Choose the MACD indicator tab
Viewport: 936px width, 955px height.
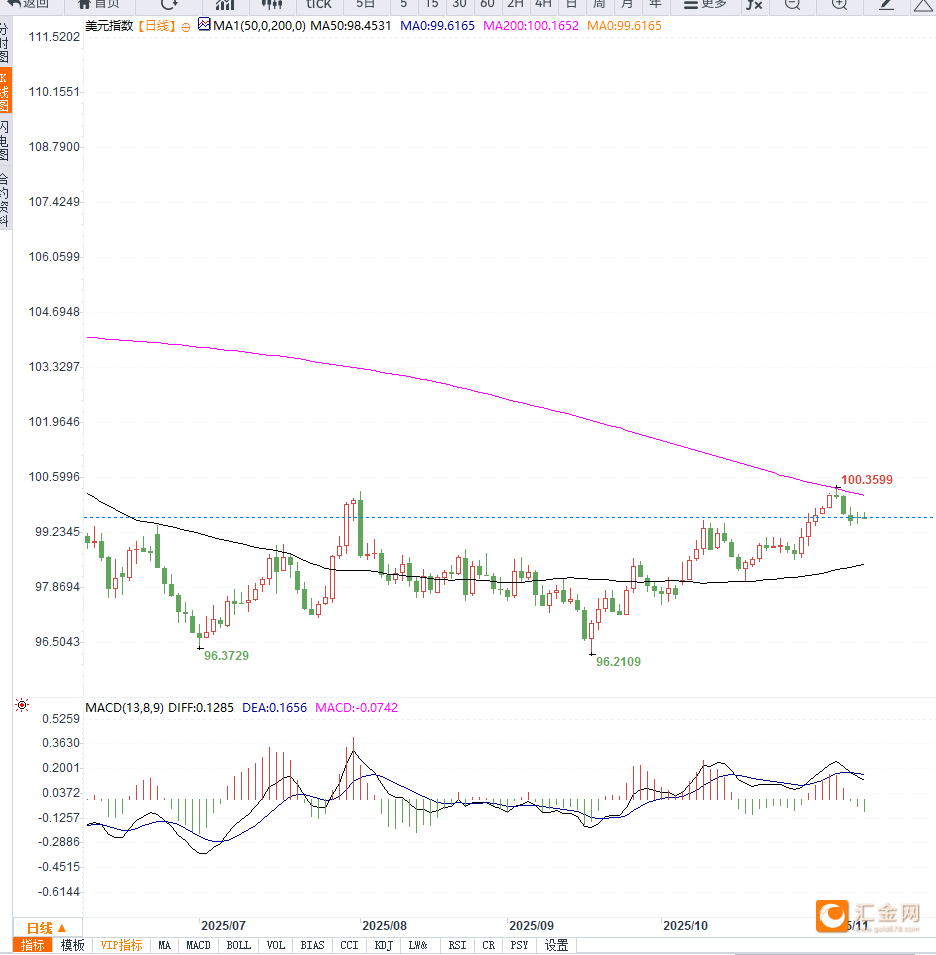pos(198,945)
